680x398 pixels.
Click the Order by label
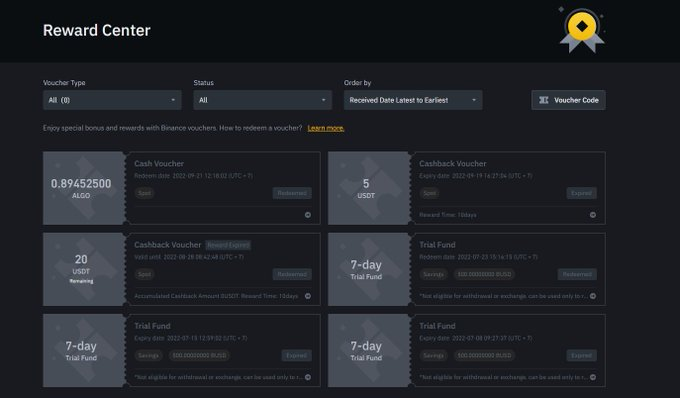pos(357,82)
